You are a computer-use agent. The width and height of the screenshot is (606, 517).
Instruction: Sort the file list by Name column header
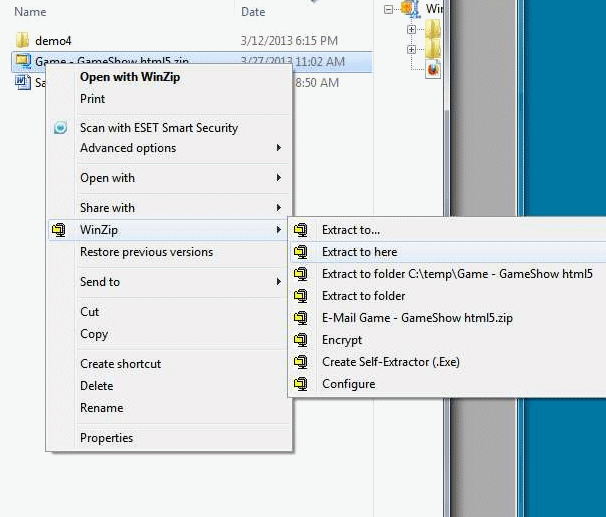[30, 12]
